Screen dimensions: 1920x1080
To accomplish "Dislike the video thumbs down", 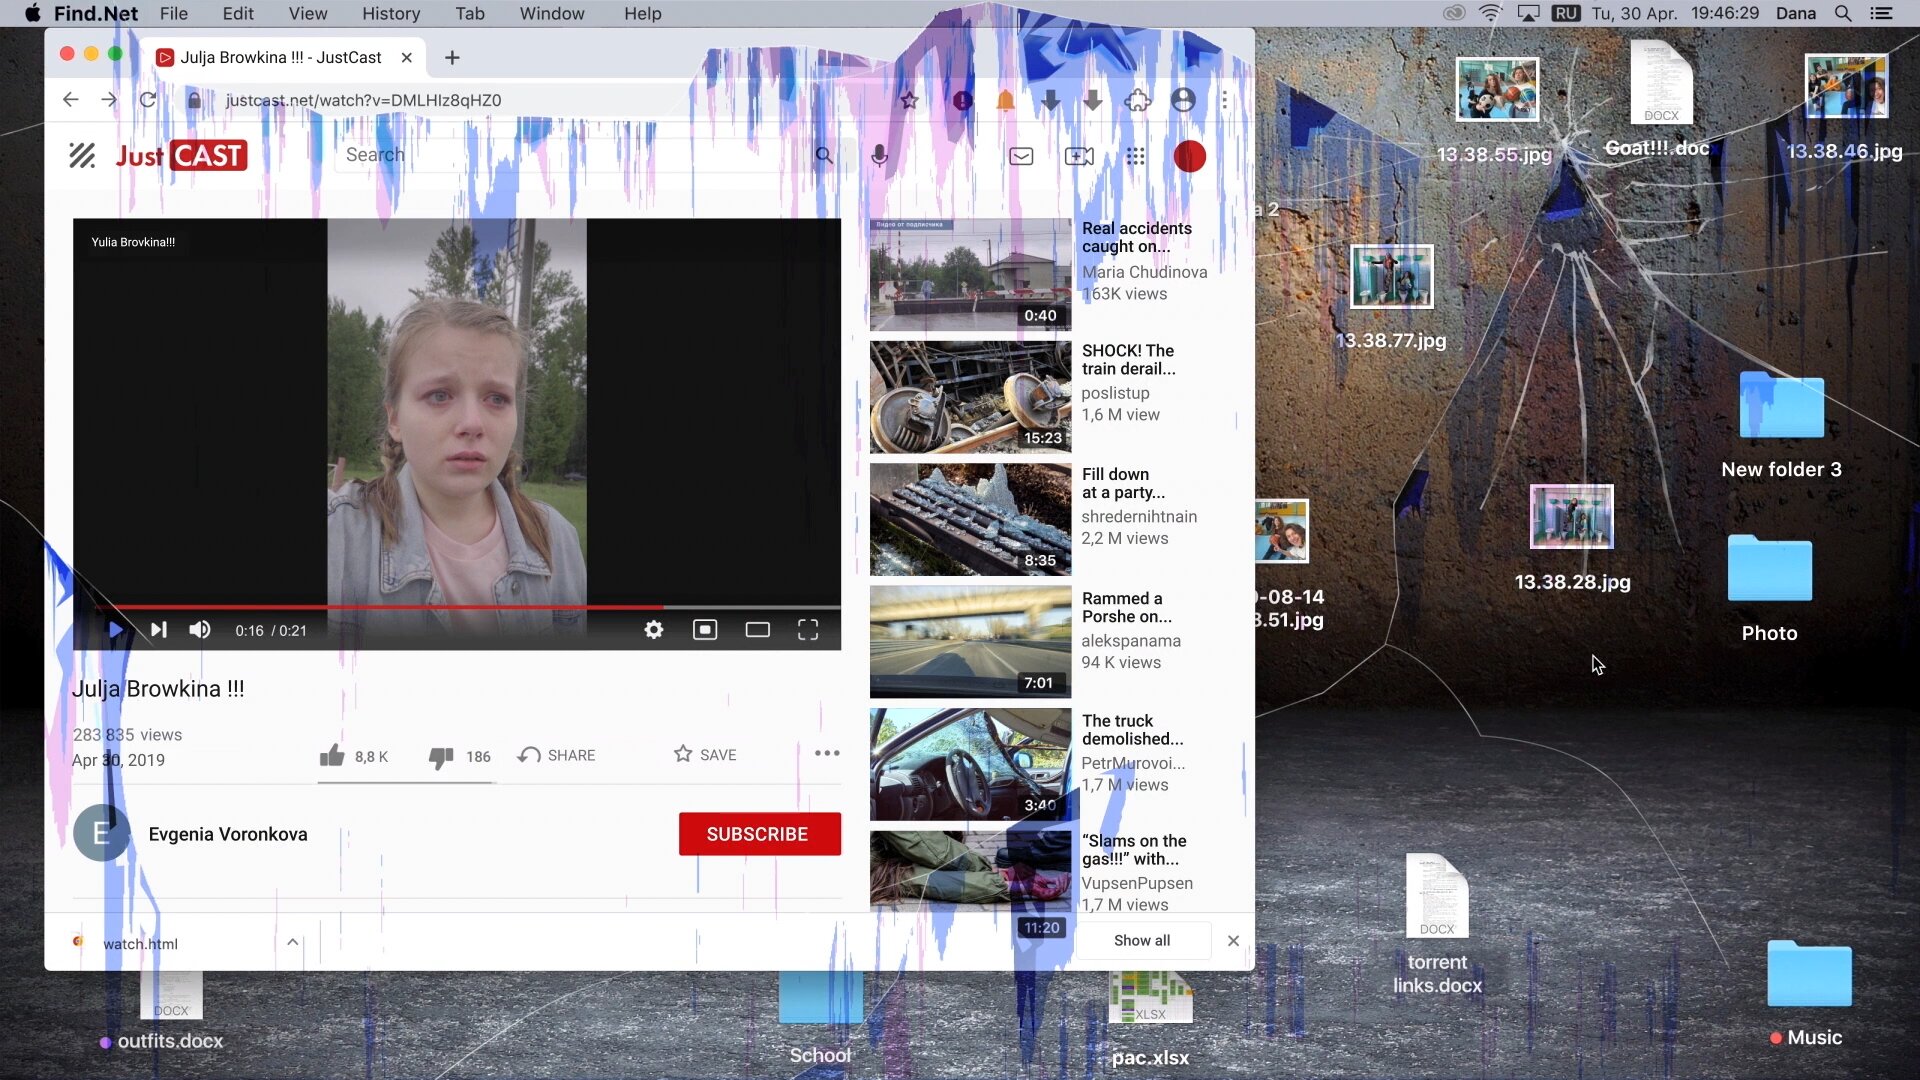I will [x=441, y=757].
